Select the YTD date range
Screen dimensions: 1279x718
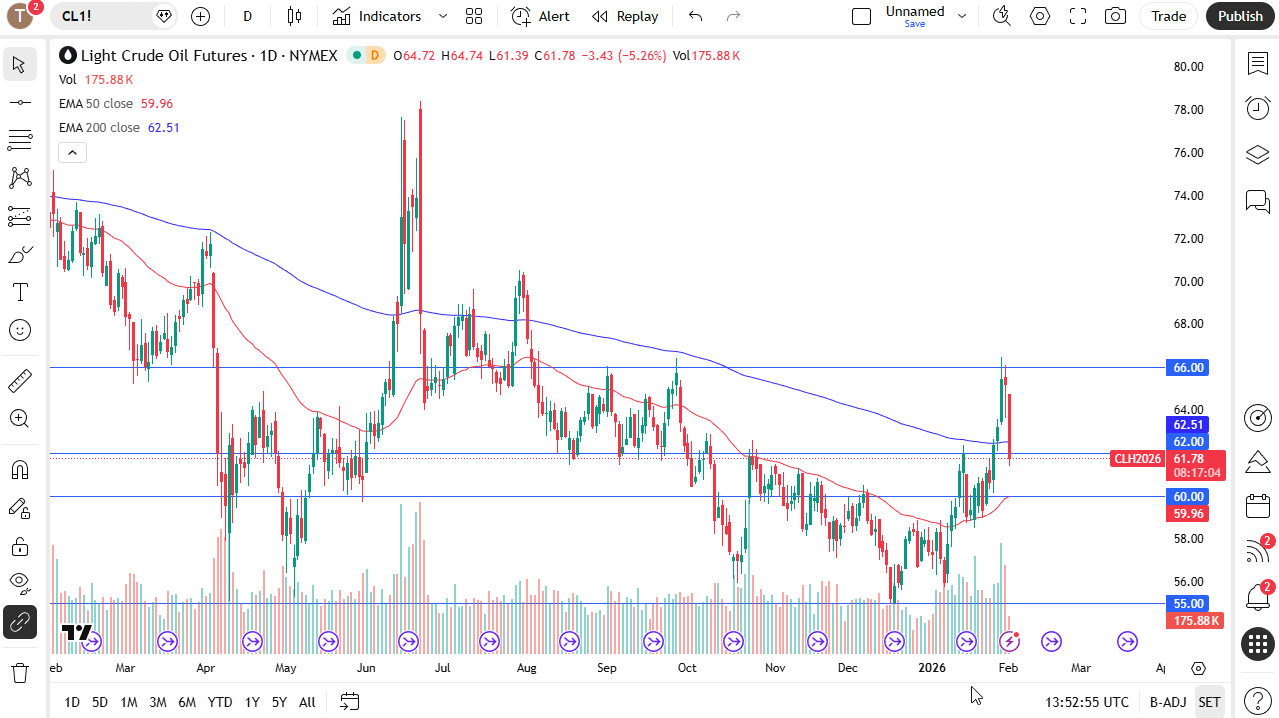click(x=220, y=702)
